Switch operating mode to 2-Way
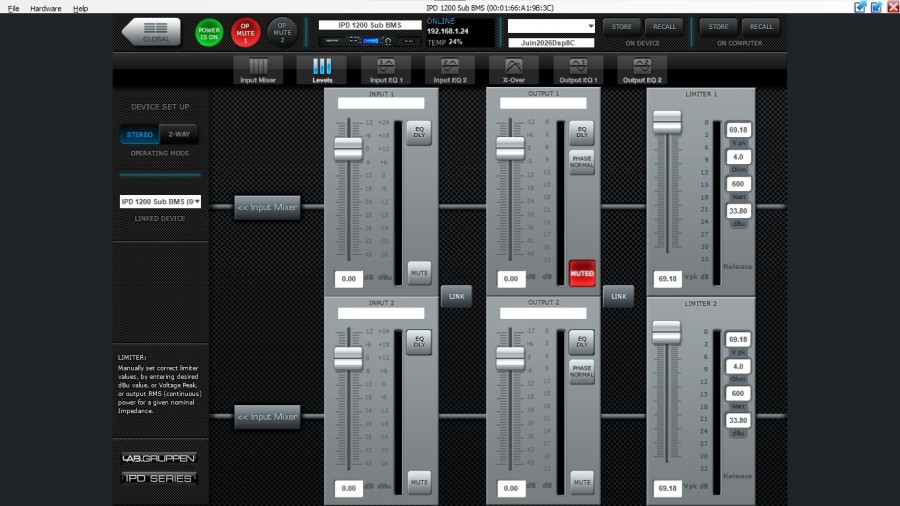This screenshot has width=900, height=506. (x=179, y=134)
